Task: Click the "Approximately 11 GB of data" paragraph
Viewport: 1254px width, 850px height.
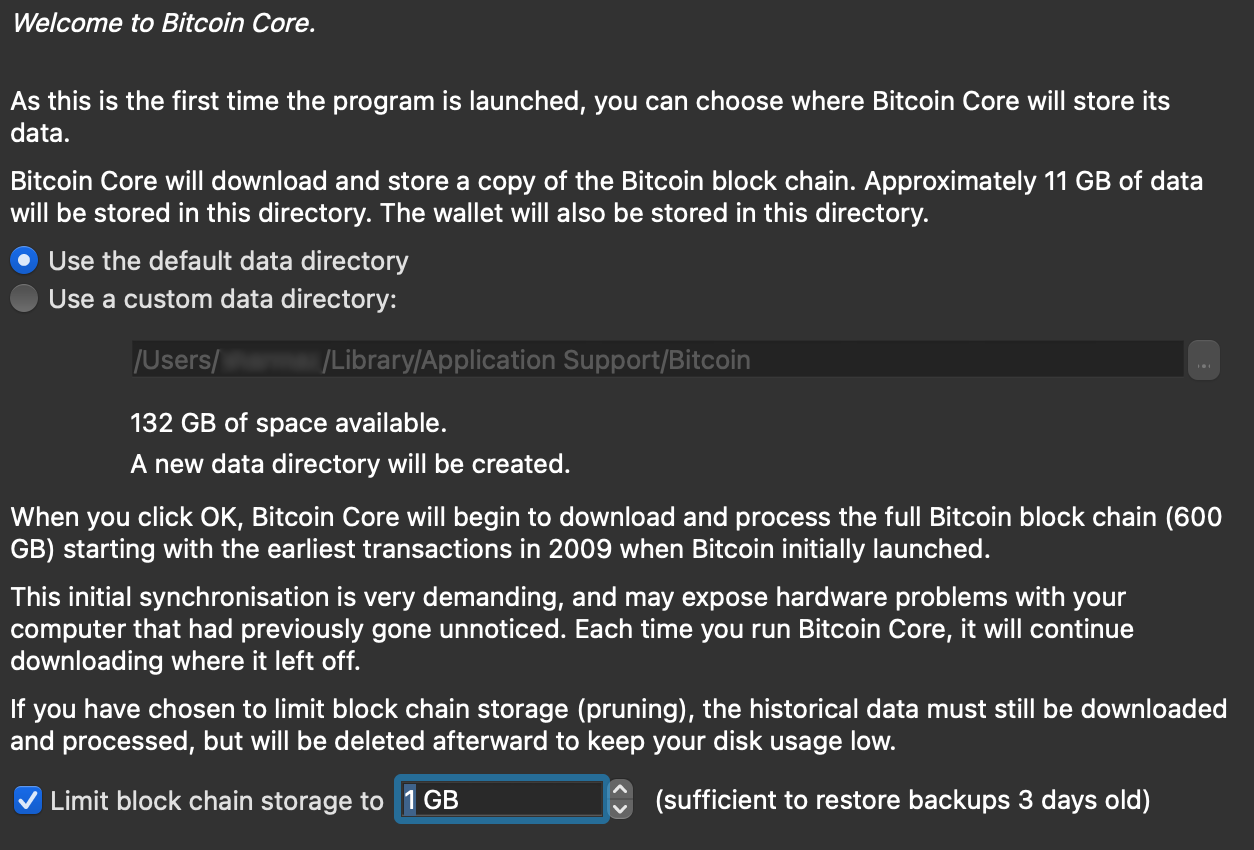Action: point(607,197)
